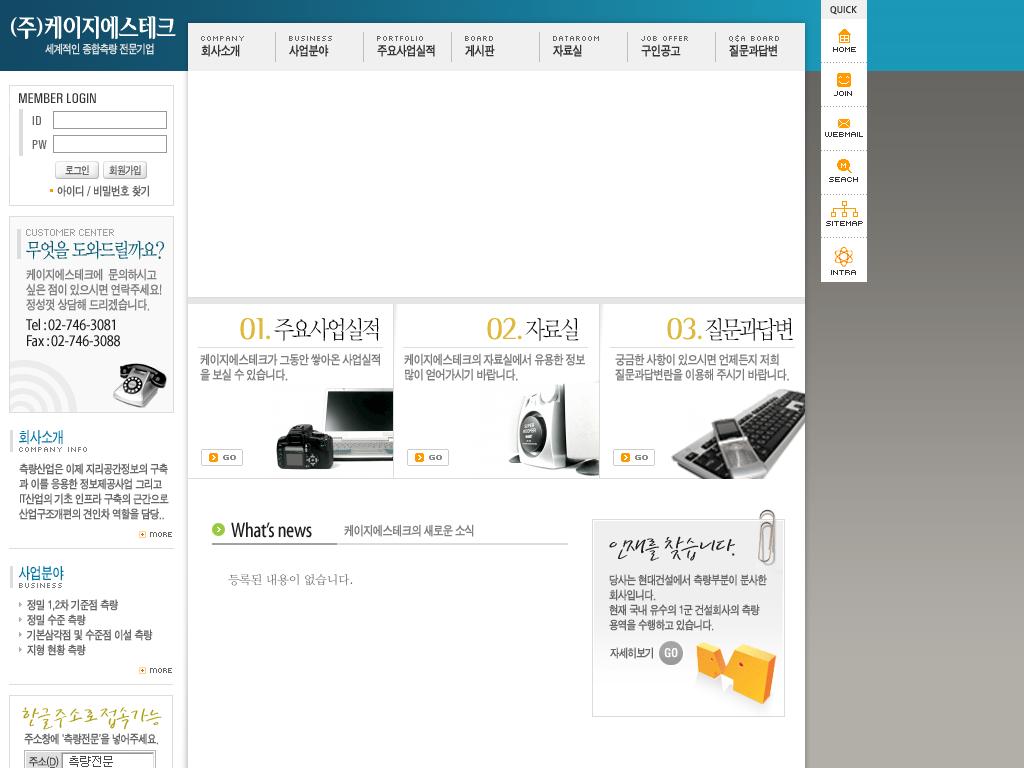
Task: Expand MORE under 사업분야 section
Action: point(156,670)
